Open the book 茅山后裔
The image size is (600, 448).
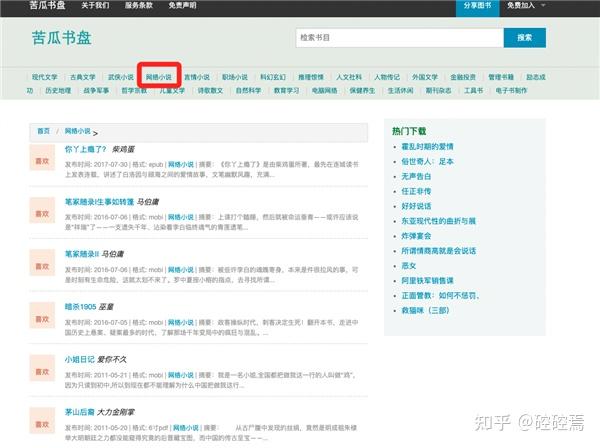pos(80,412)
